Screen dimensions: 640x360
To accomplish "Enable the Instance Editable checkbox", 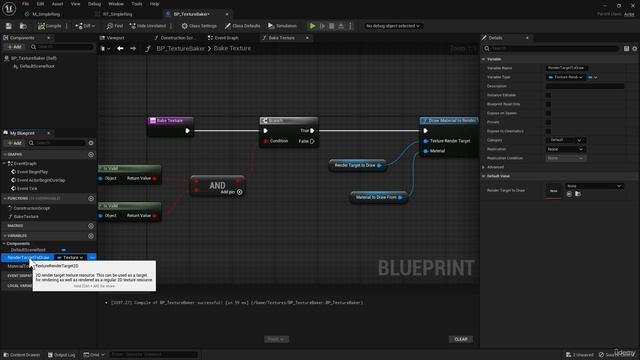I will (548, 95).
